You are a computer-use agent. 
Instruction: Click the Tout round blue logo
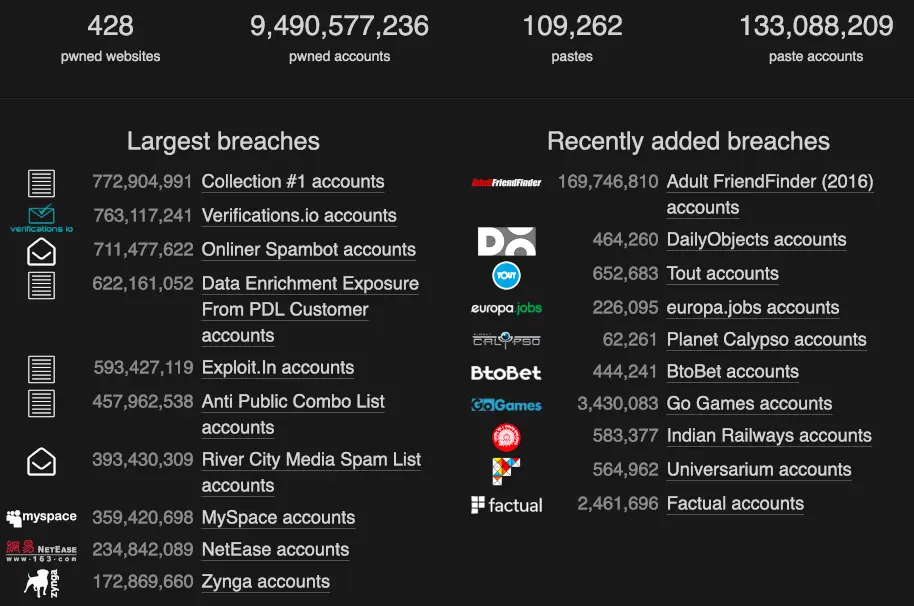coord(506,274)
